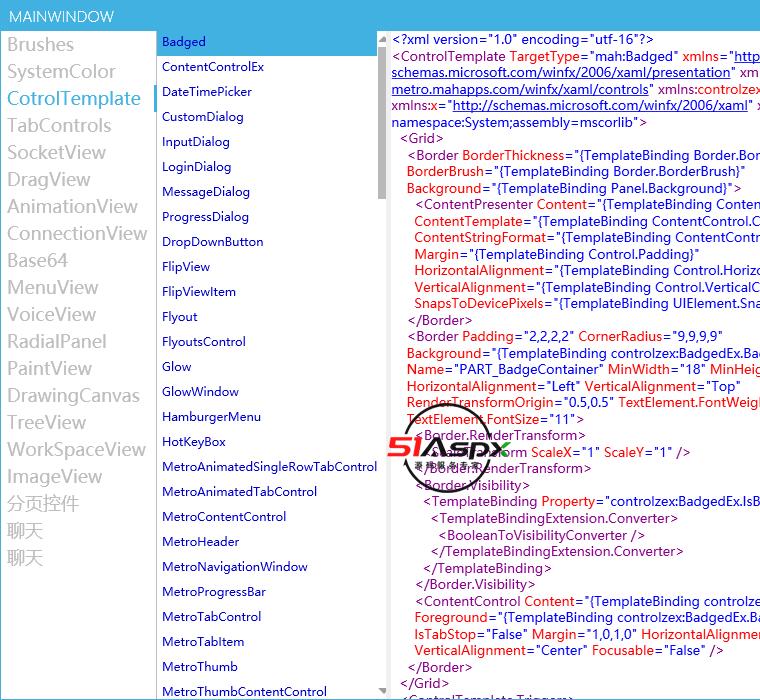Choose ContentControlEx in the list
This screenshot has height=700, width=760.
267,67
